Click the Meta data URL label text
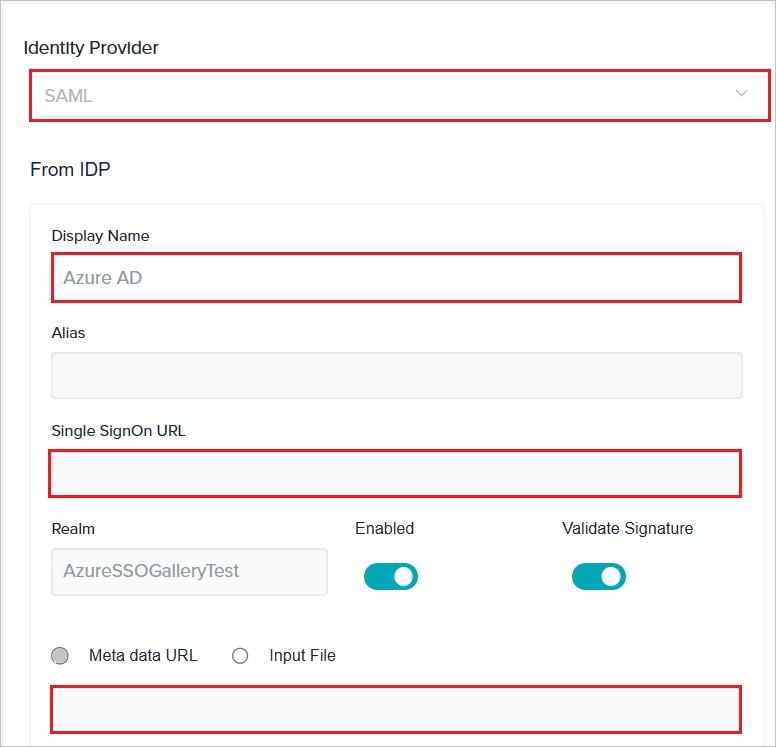 [x=143, y=655]
